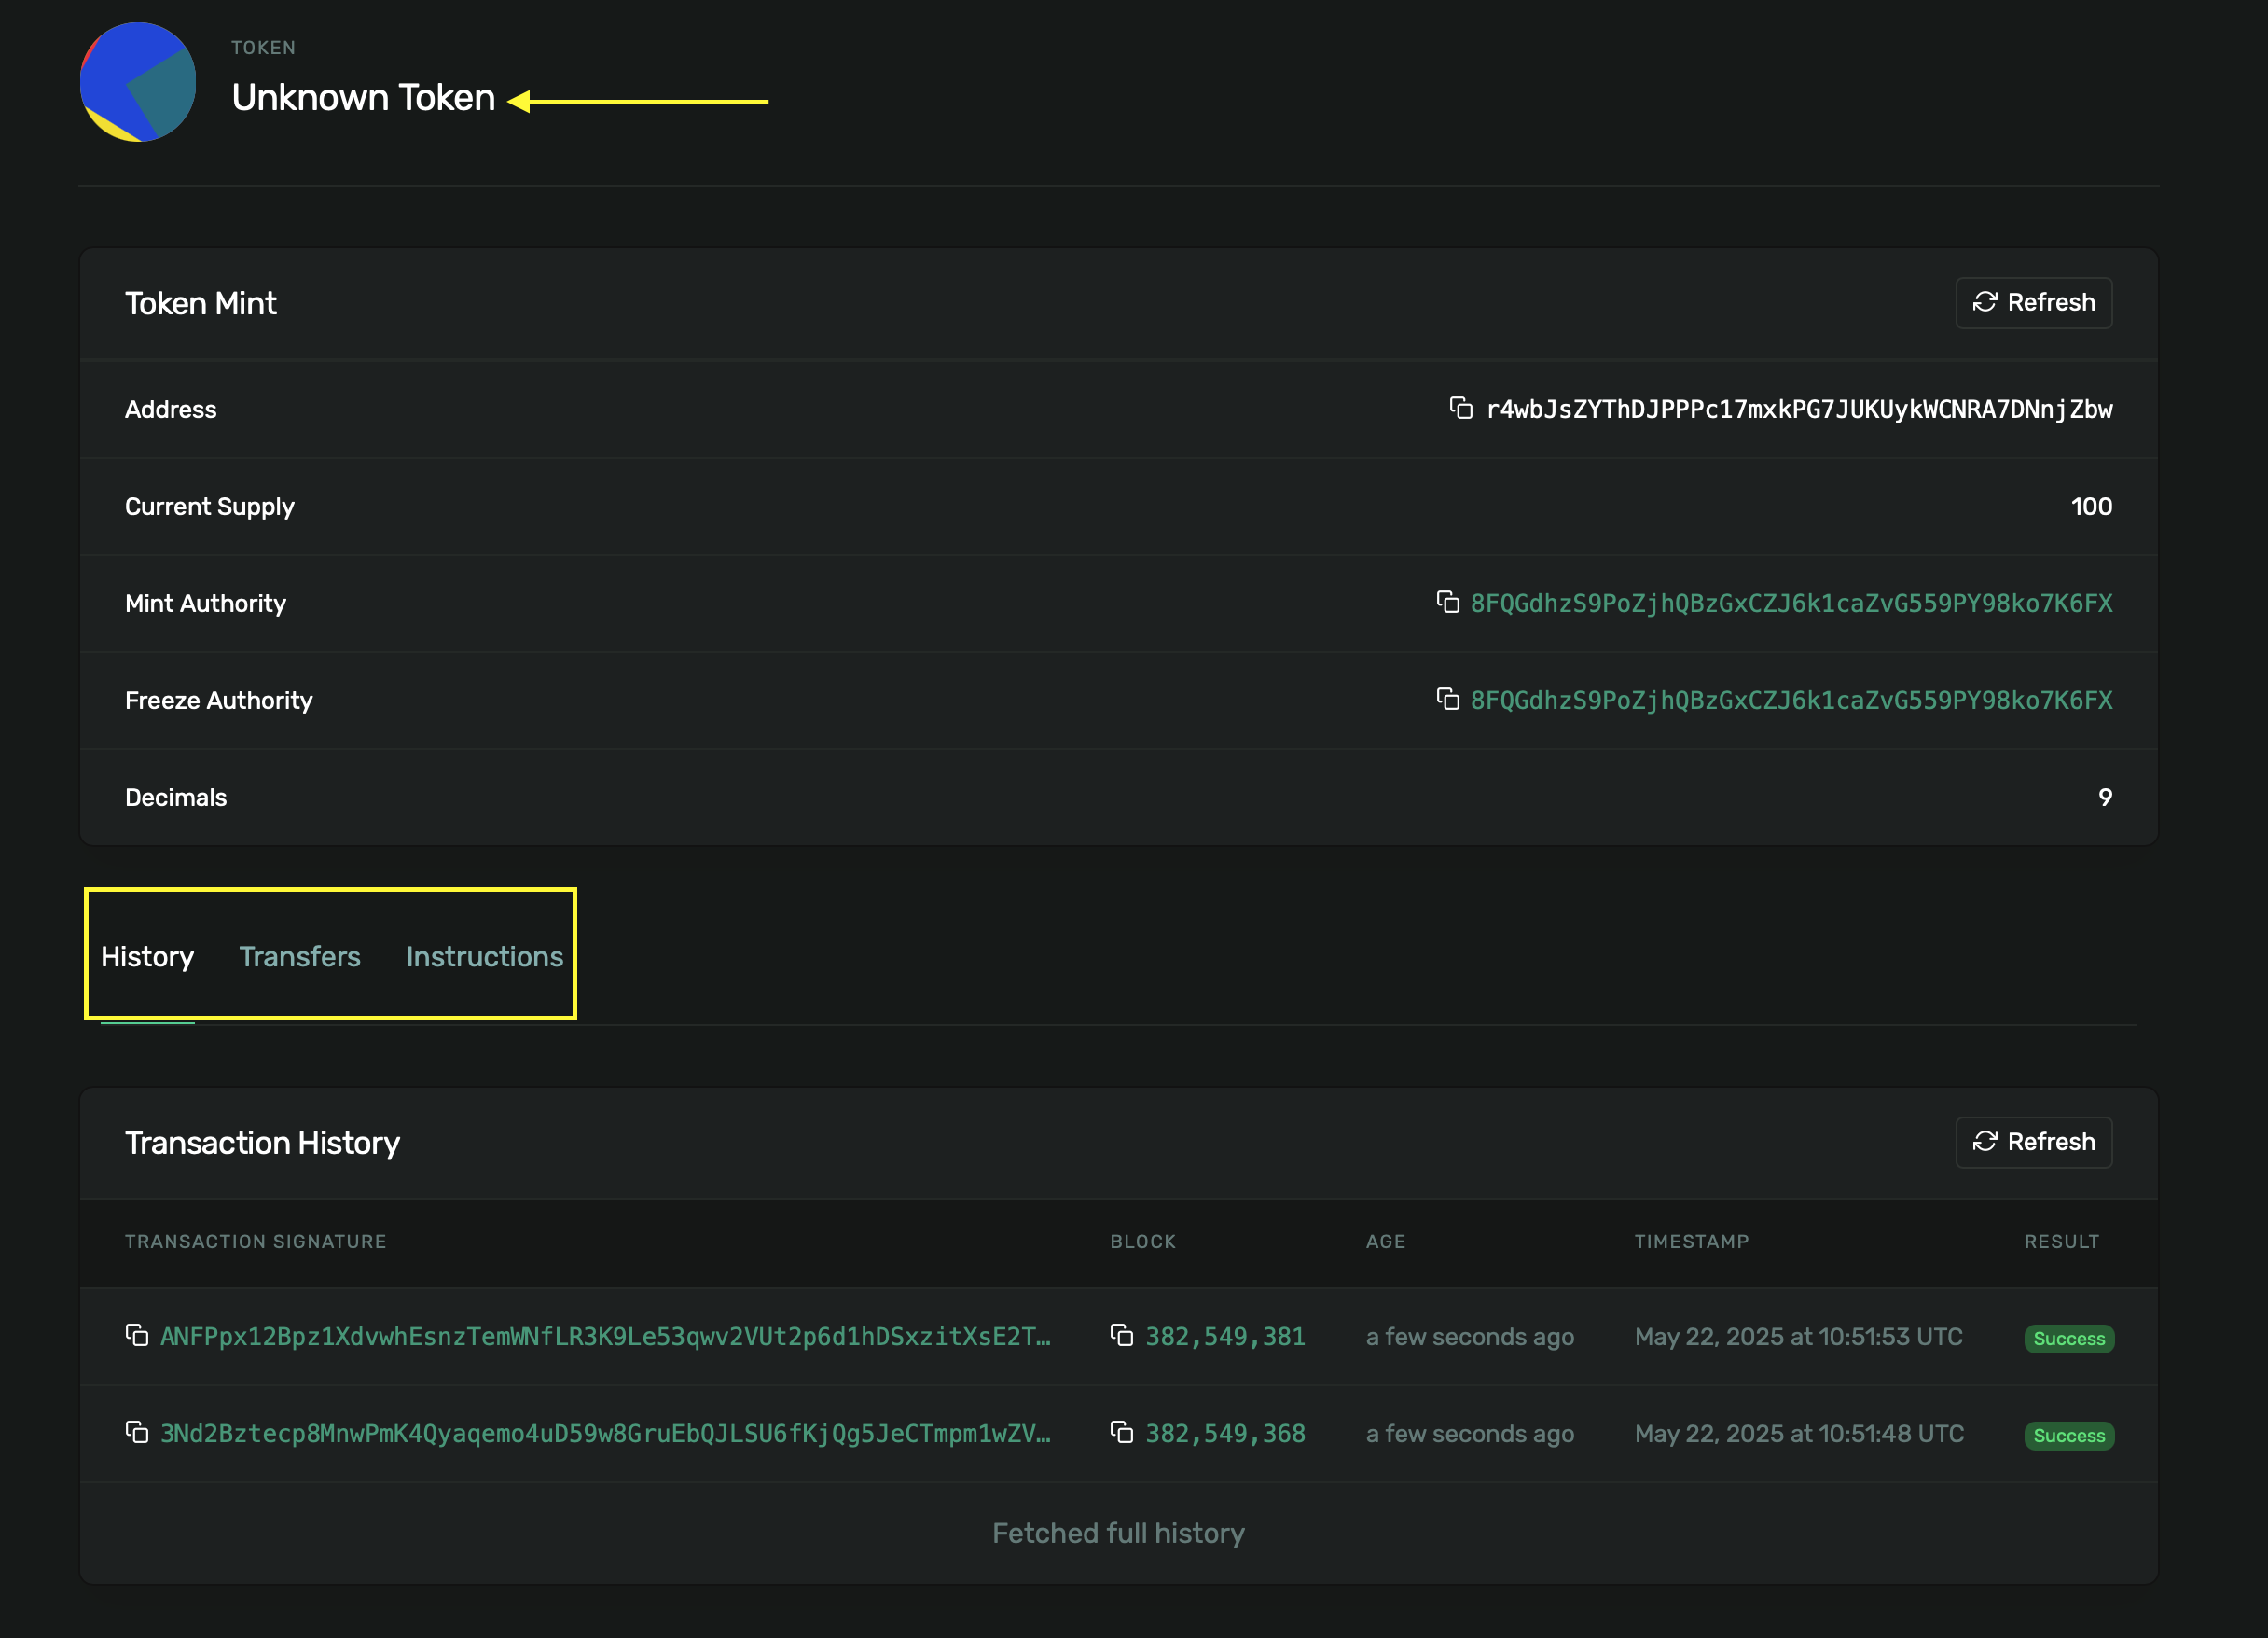Copy the Mint Authority address
The height and width of the screenshot is (1638, 2268).
click(x=1450, y=603)
